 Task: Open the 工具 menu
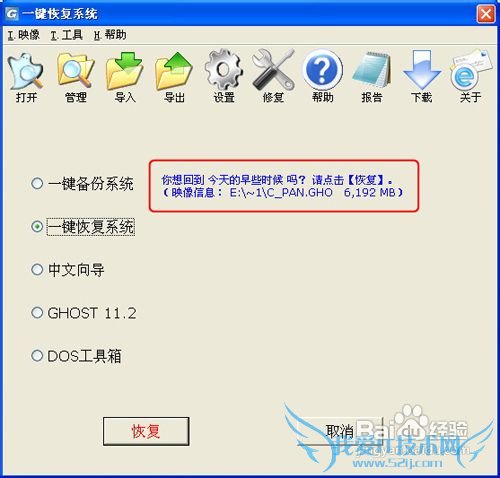point(66,35)
